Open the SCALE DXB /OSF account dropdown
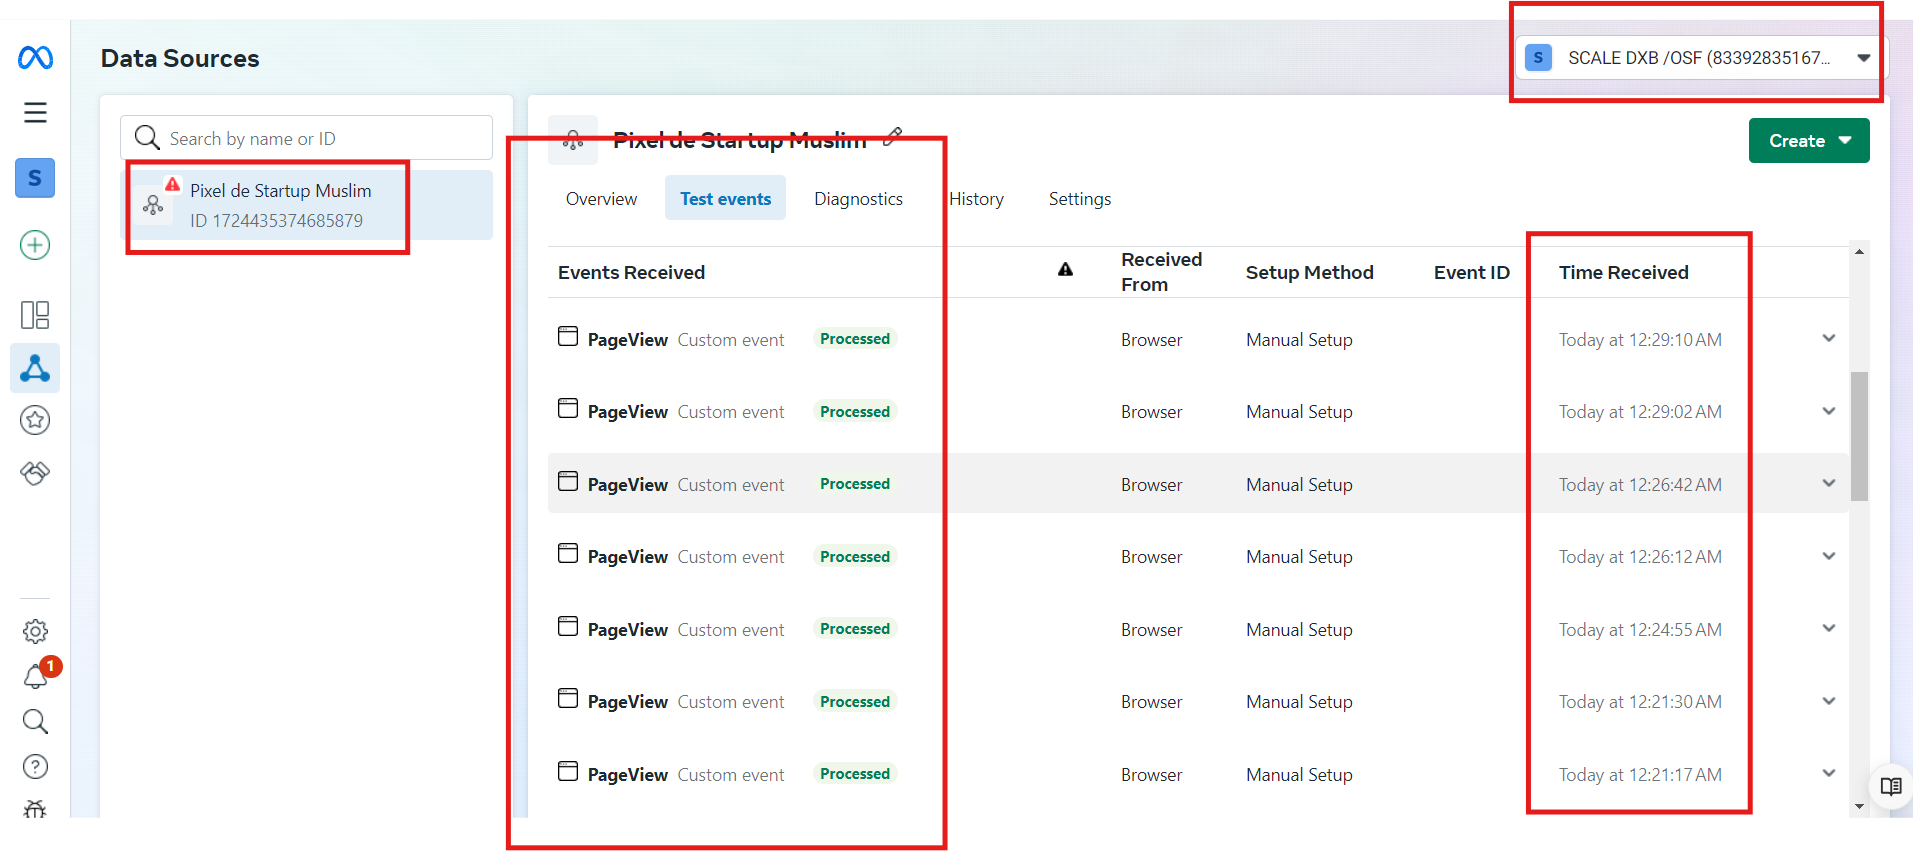1913x851 pixels. [1701, 58]
